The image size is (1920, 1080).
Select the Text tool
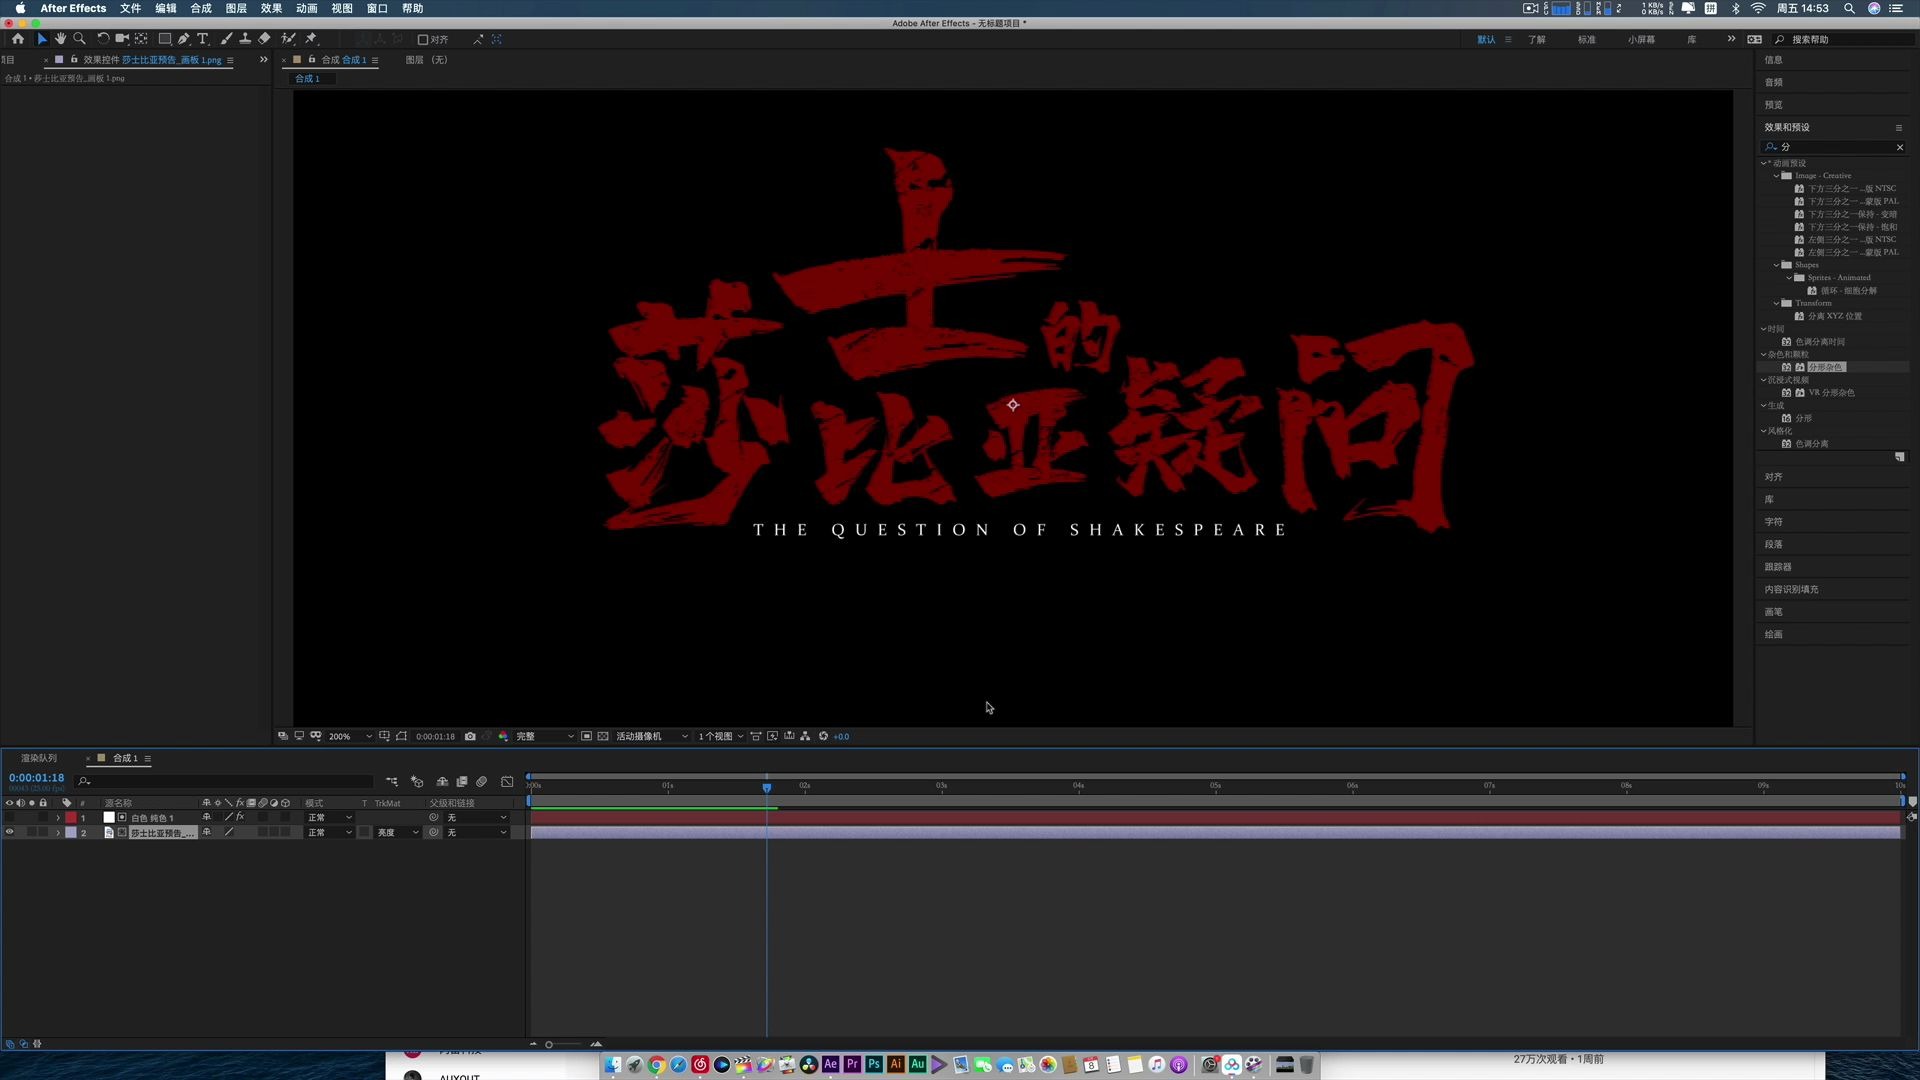(x=203, y=39)
